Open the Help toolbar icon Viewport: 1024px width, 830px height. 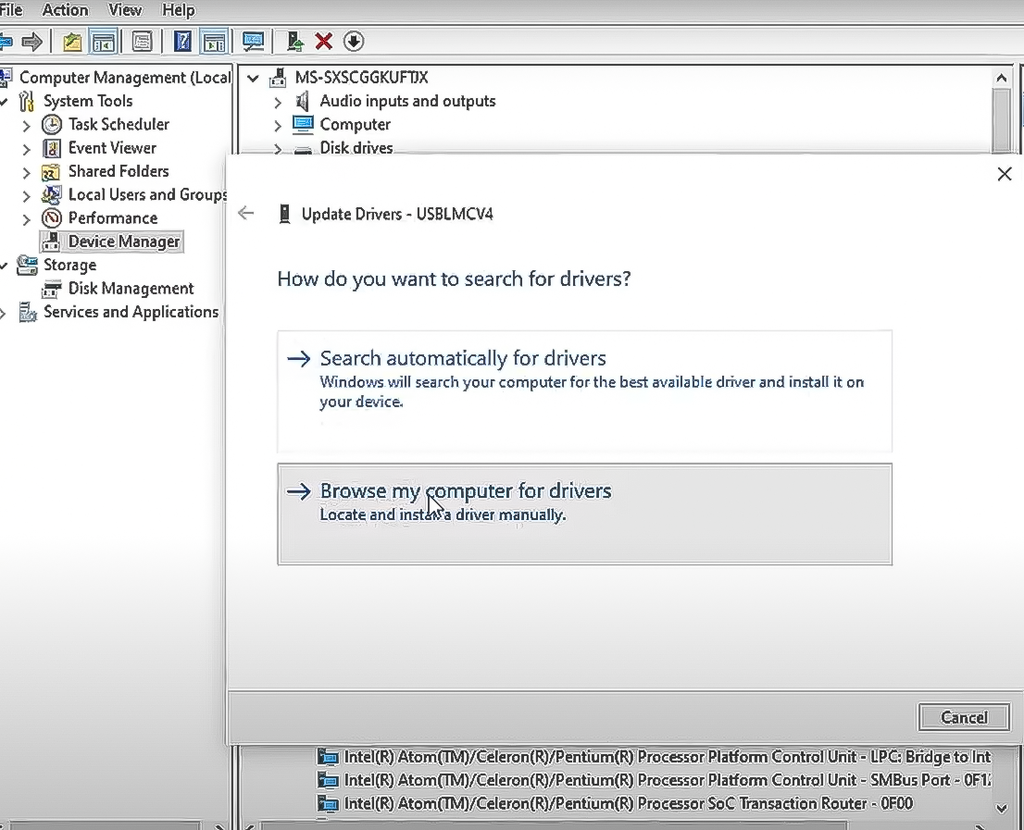point(182,42)
